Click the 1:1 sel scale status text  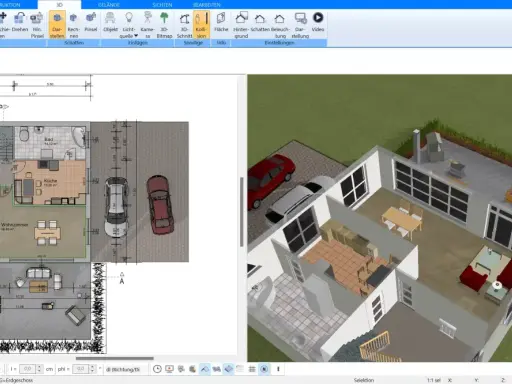click(434, 380)
